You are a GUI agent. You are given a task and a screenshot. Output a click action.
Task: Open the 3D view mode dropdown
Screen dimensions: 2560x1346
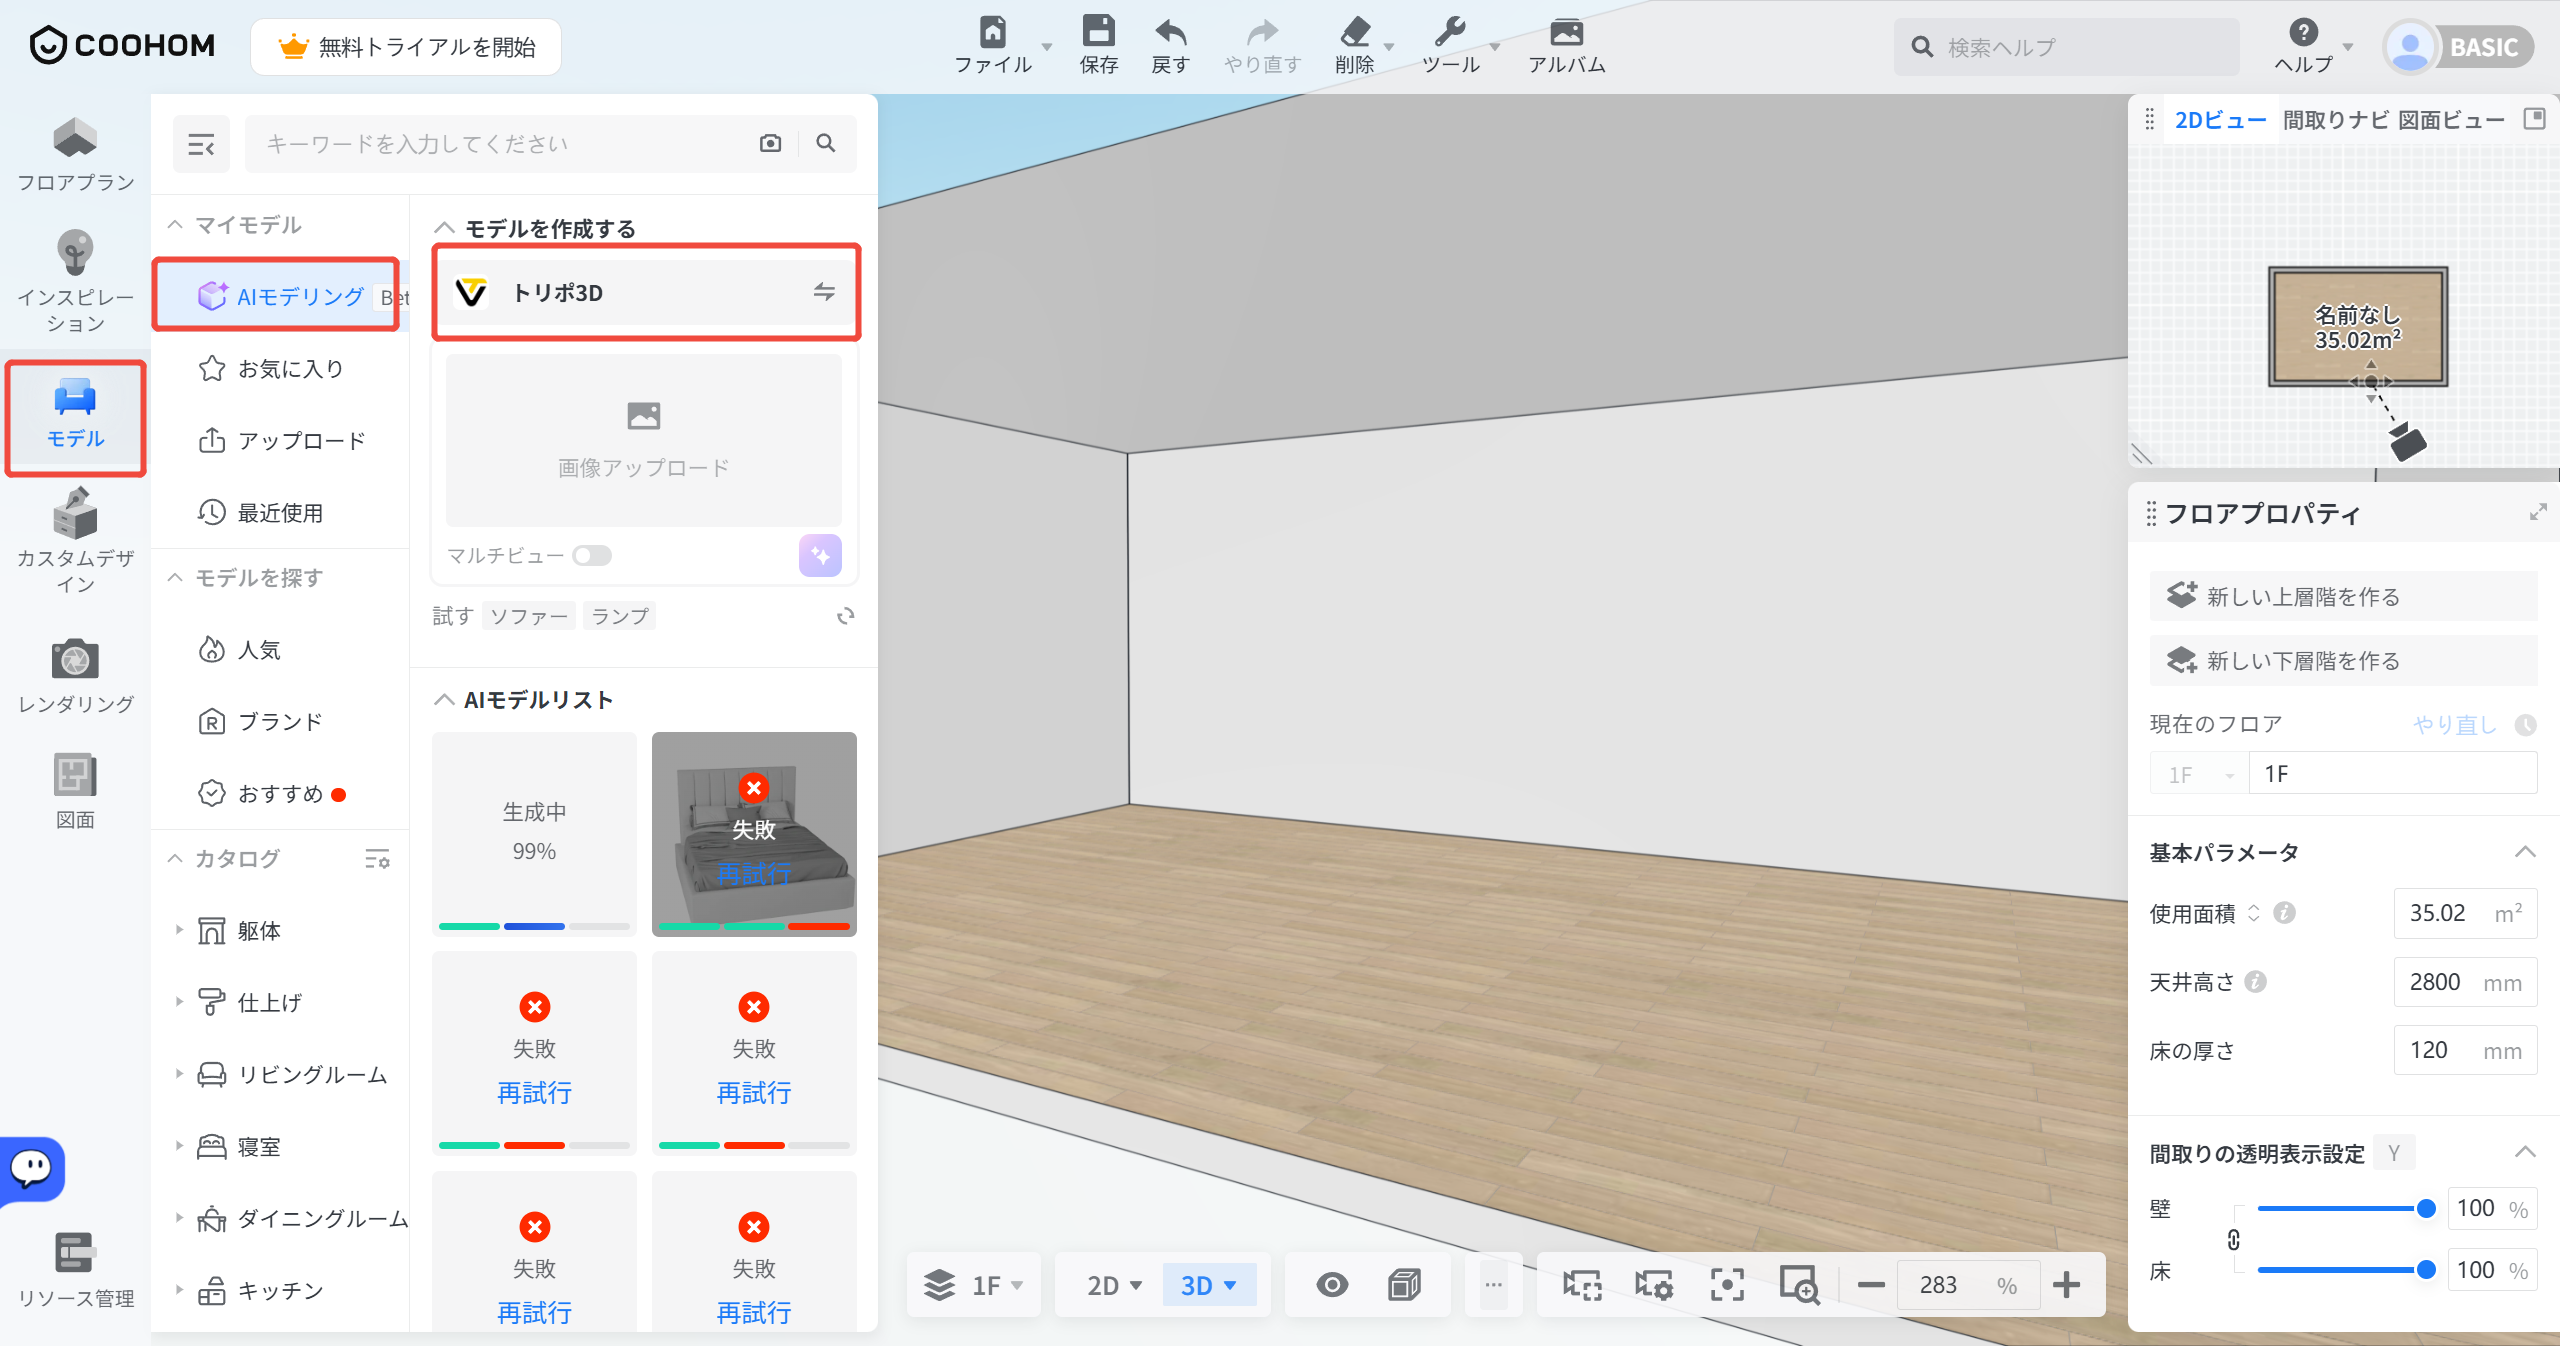[1209, 1285]
